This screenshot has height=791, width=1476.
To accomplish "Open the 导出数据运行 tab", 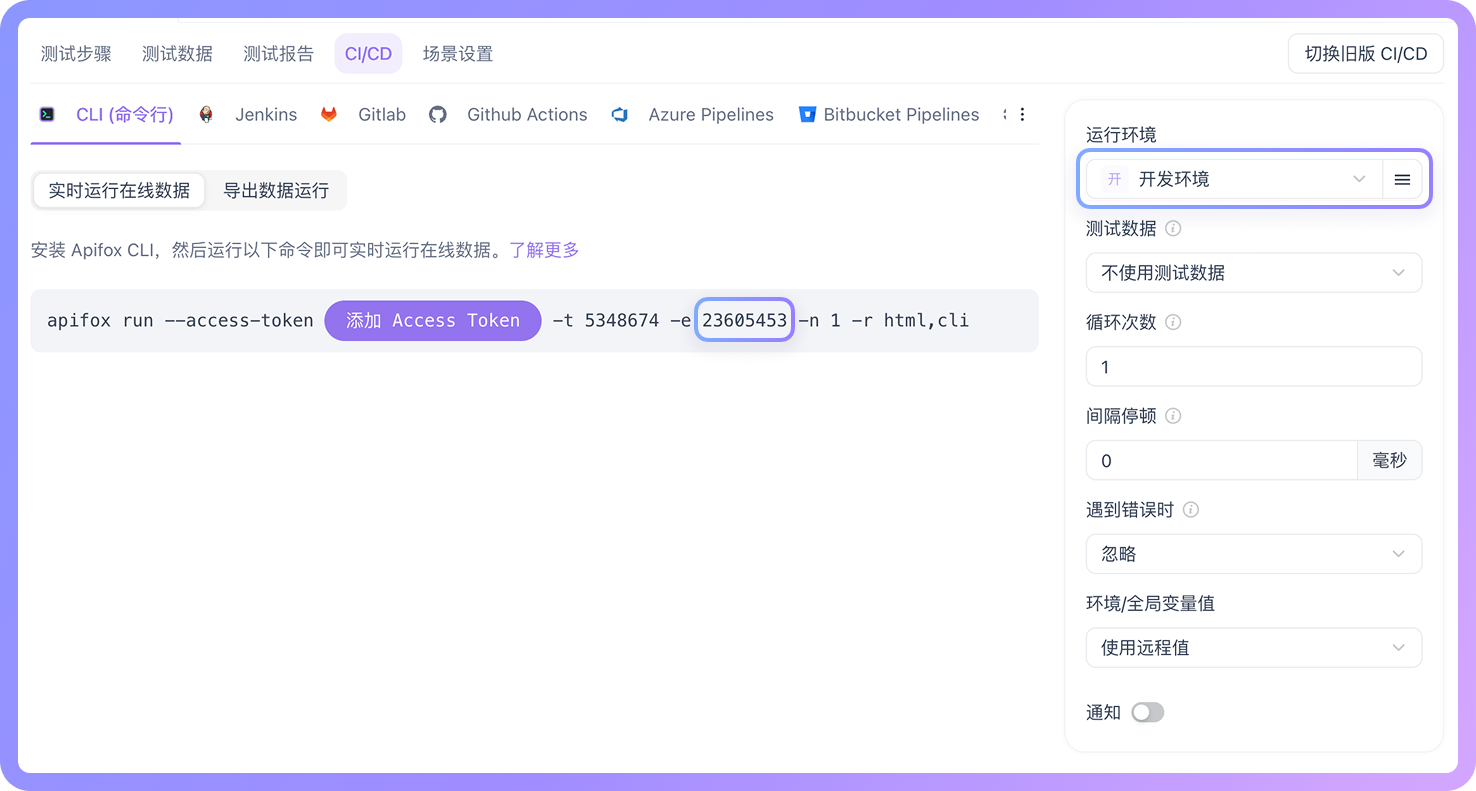I will pos(277,190).
